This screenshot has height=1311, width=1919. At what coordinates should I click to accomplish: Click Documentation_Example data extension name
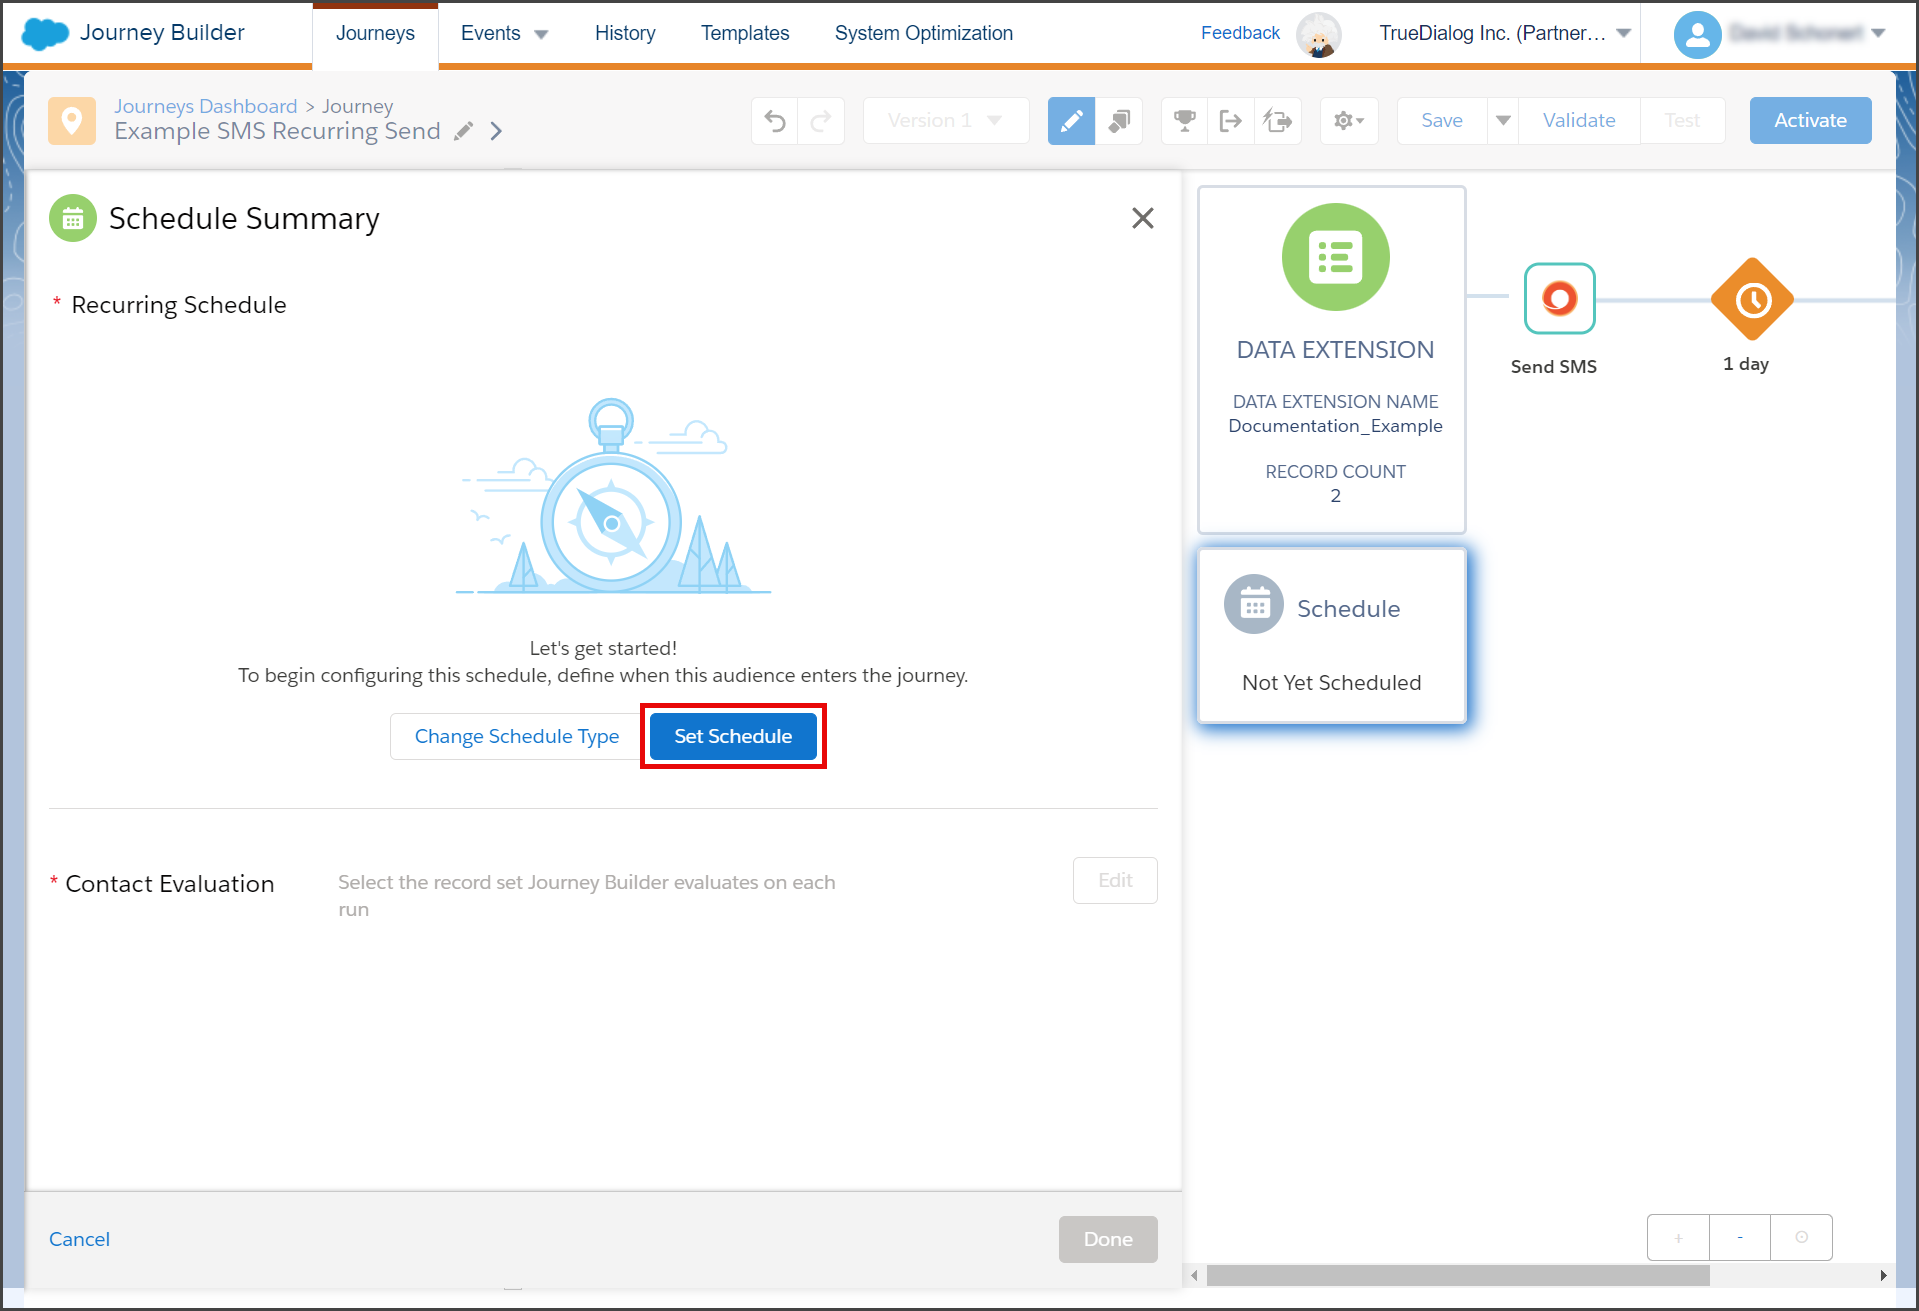coord(1335,426)
